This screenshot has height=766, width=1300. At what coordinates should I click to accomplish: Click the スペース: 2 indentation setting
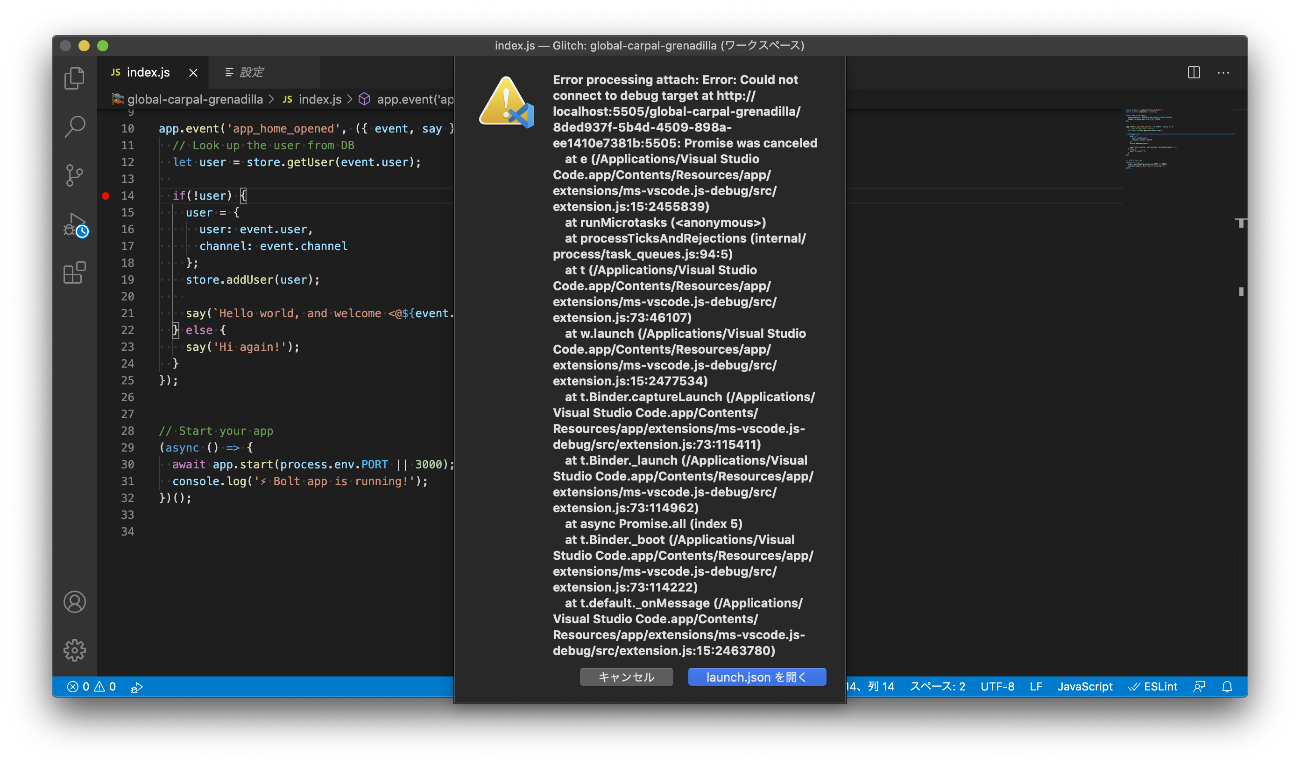[937, 687]
